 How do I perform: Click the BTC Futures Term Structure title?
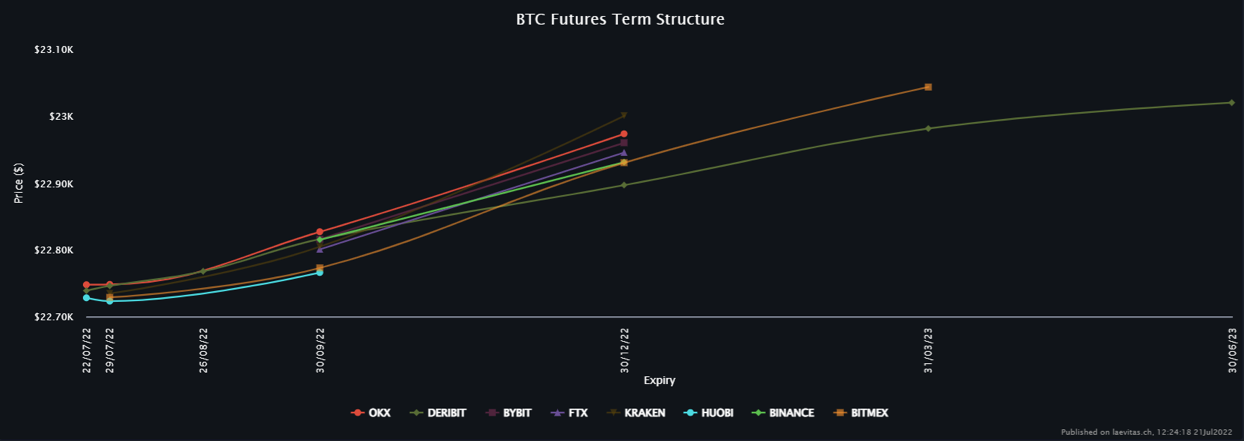click(x=620, y=19)
